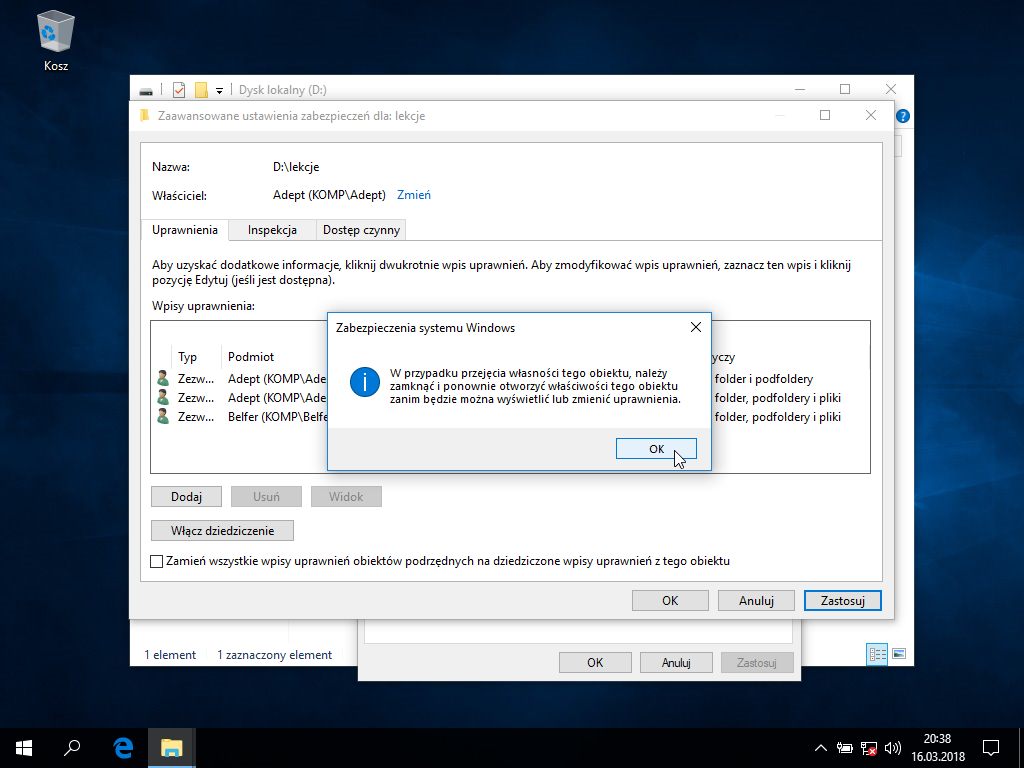The image size is (1024, 768).
Task: Close the advanced security settings window
Action: pos(871,115)
